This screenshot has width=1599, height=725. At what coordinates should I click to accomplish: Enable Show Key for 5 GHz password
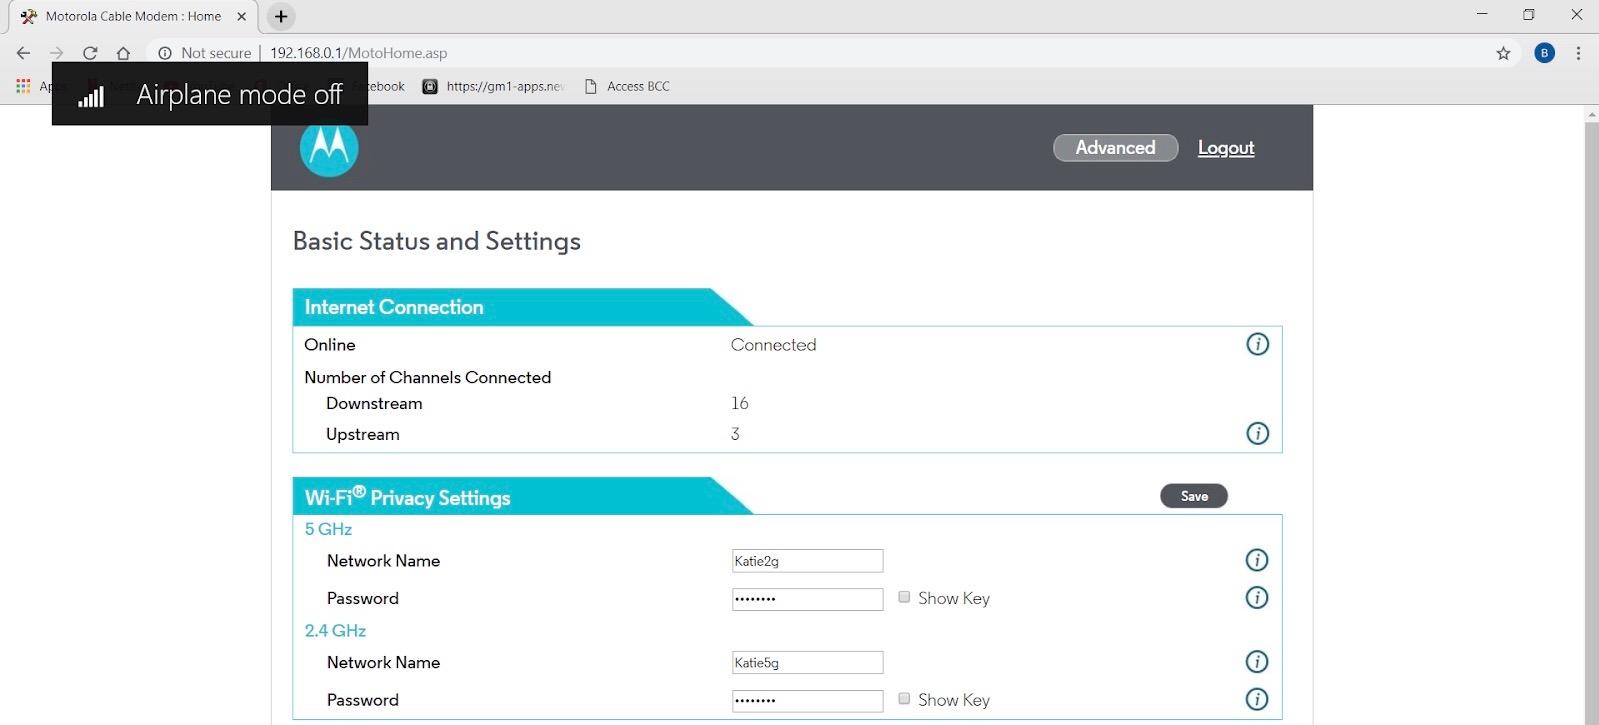[904, 597]
